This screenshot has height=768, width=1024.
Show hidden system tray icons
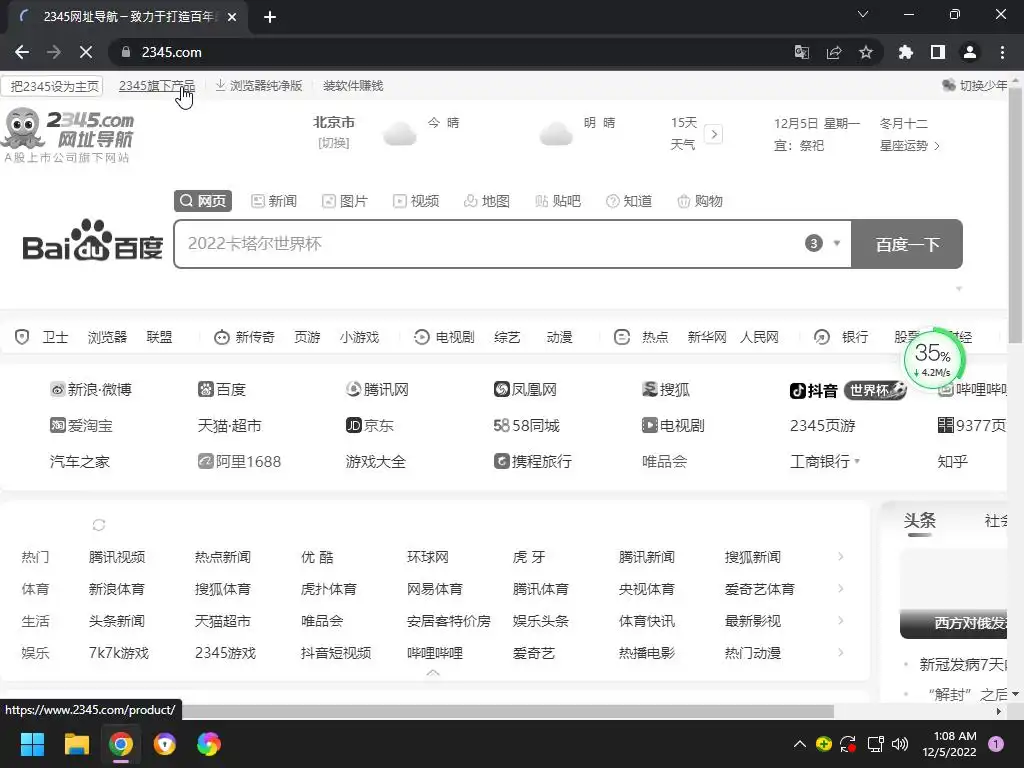[x=799, y=744]
